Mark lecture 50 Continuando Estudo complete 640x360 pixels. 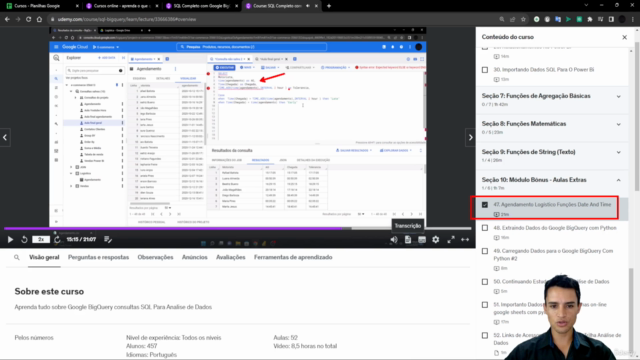[485, 282]
